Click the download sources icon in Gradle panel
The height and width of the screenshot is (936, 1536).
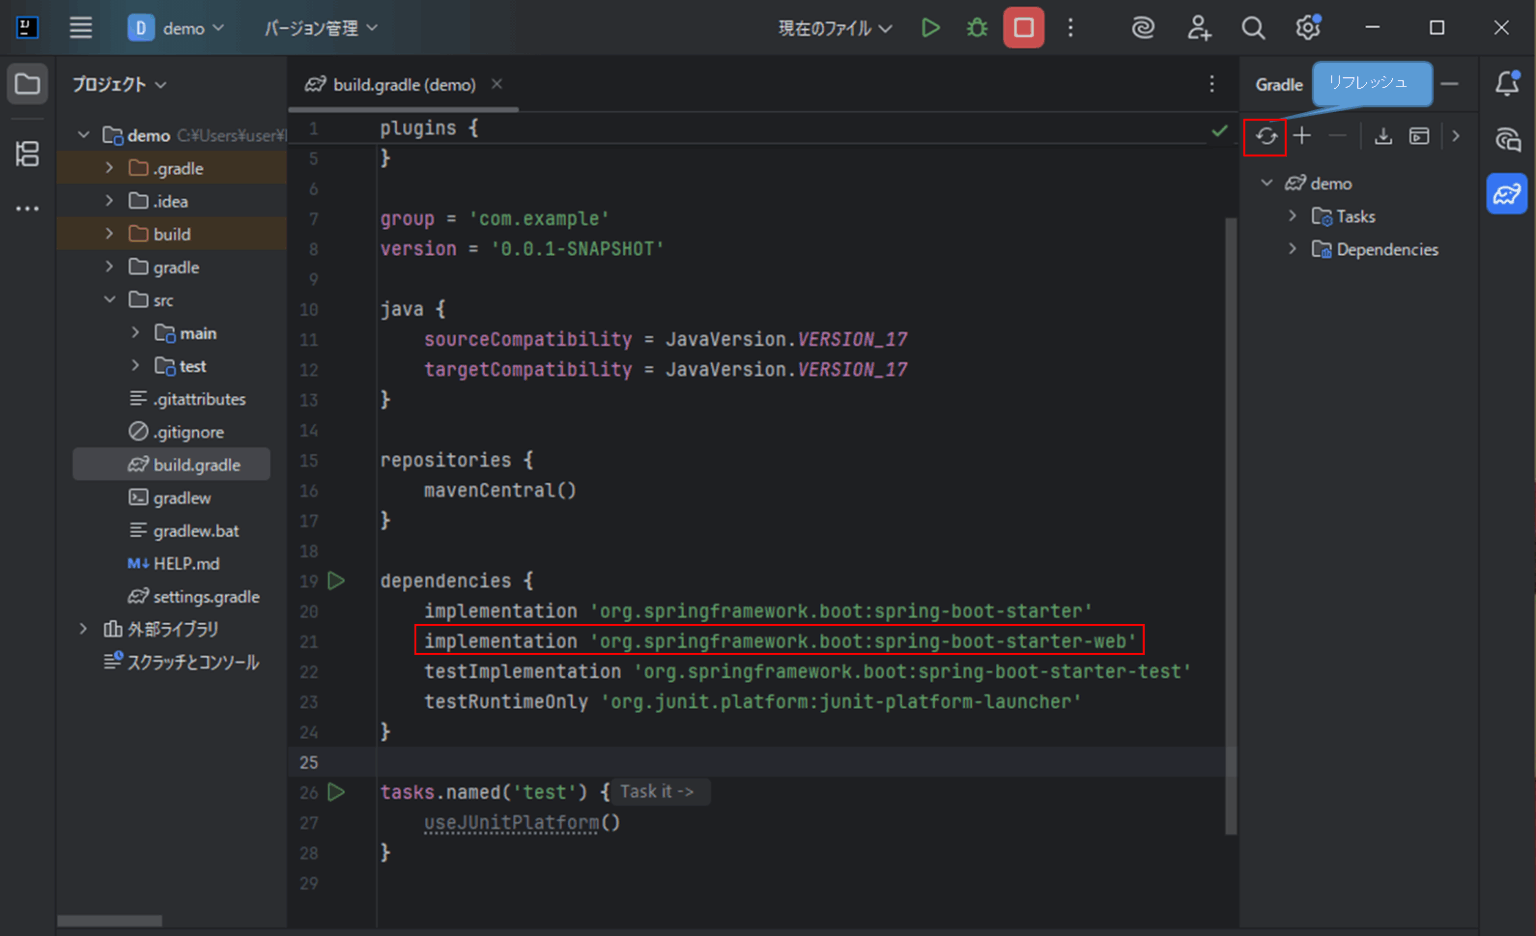(1383, 135)
